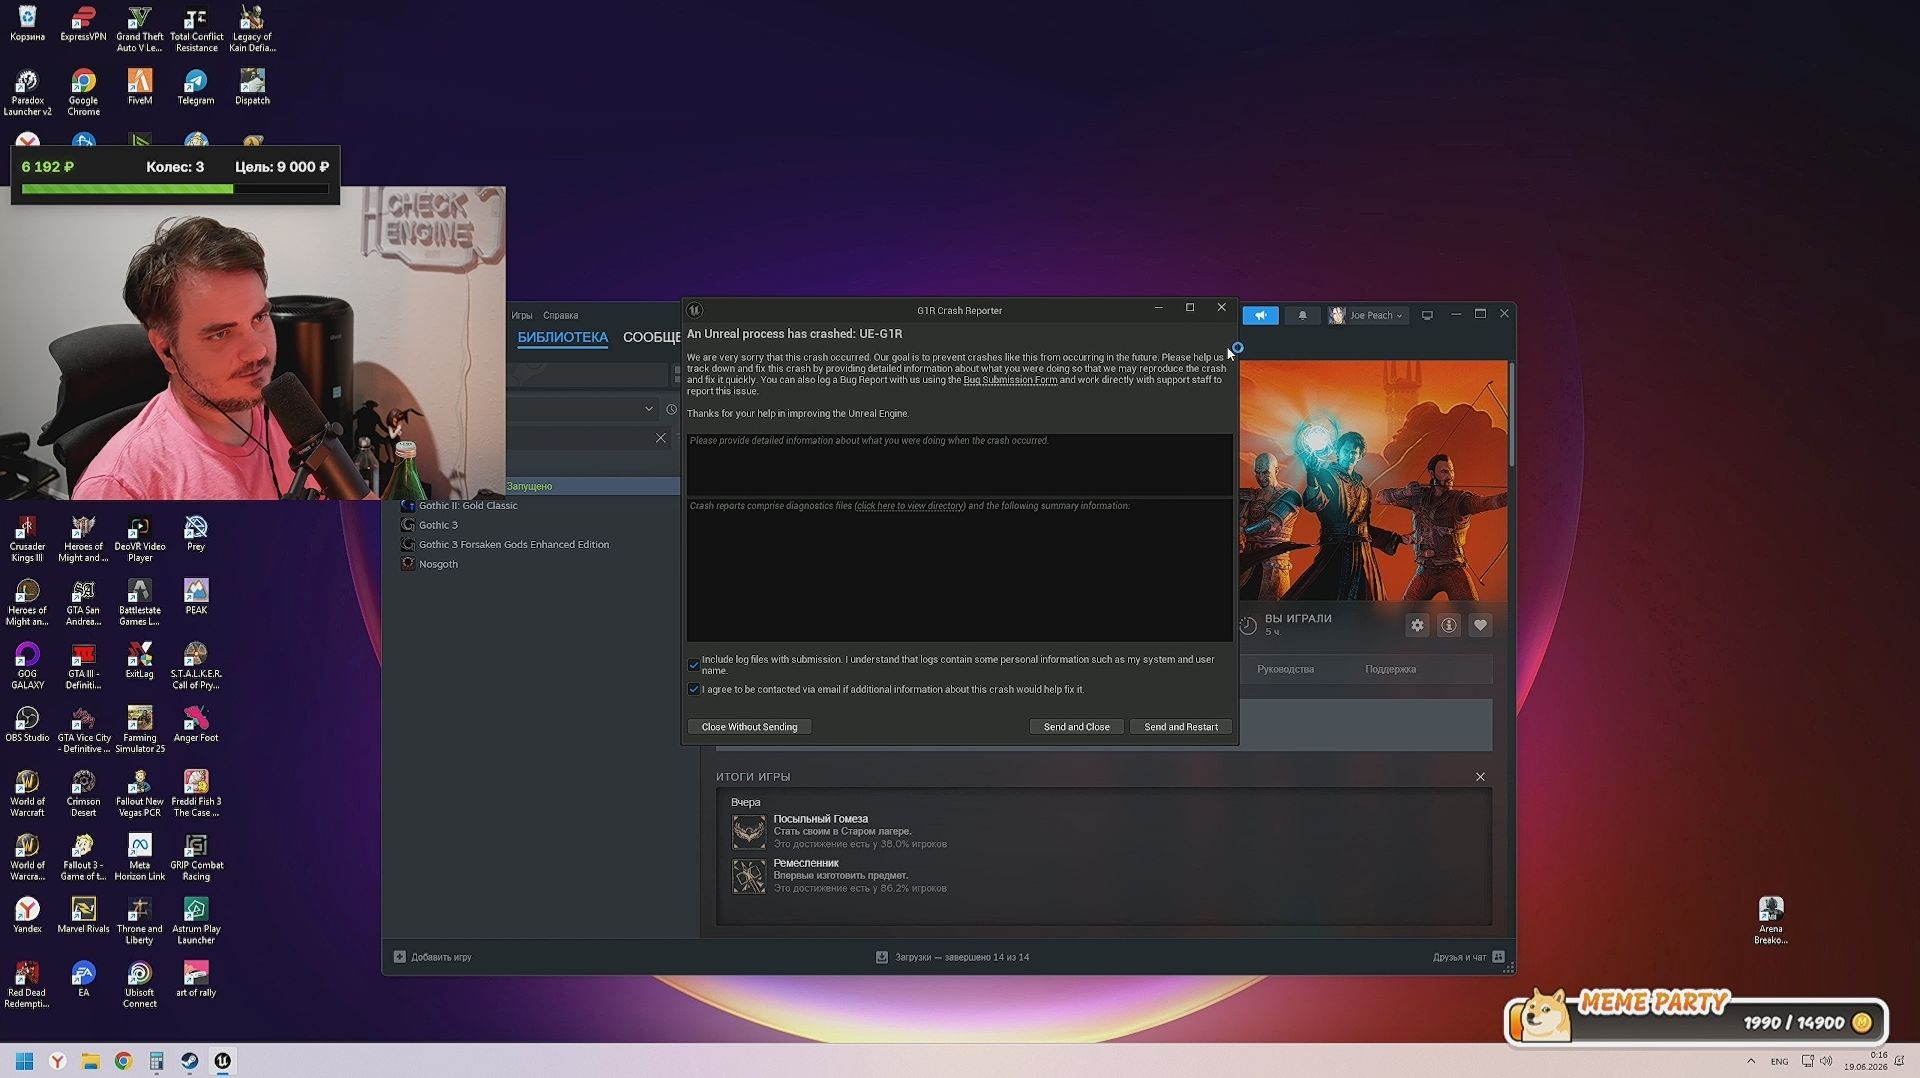Click the Steam game page scrollbar
This screenshot has height=1078, width=1920.
tap(1511, 414)
